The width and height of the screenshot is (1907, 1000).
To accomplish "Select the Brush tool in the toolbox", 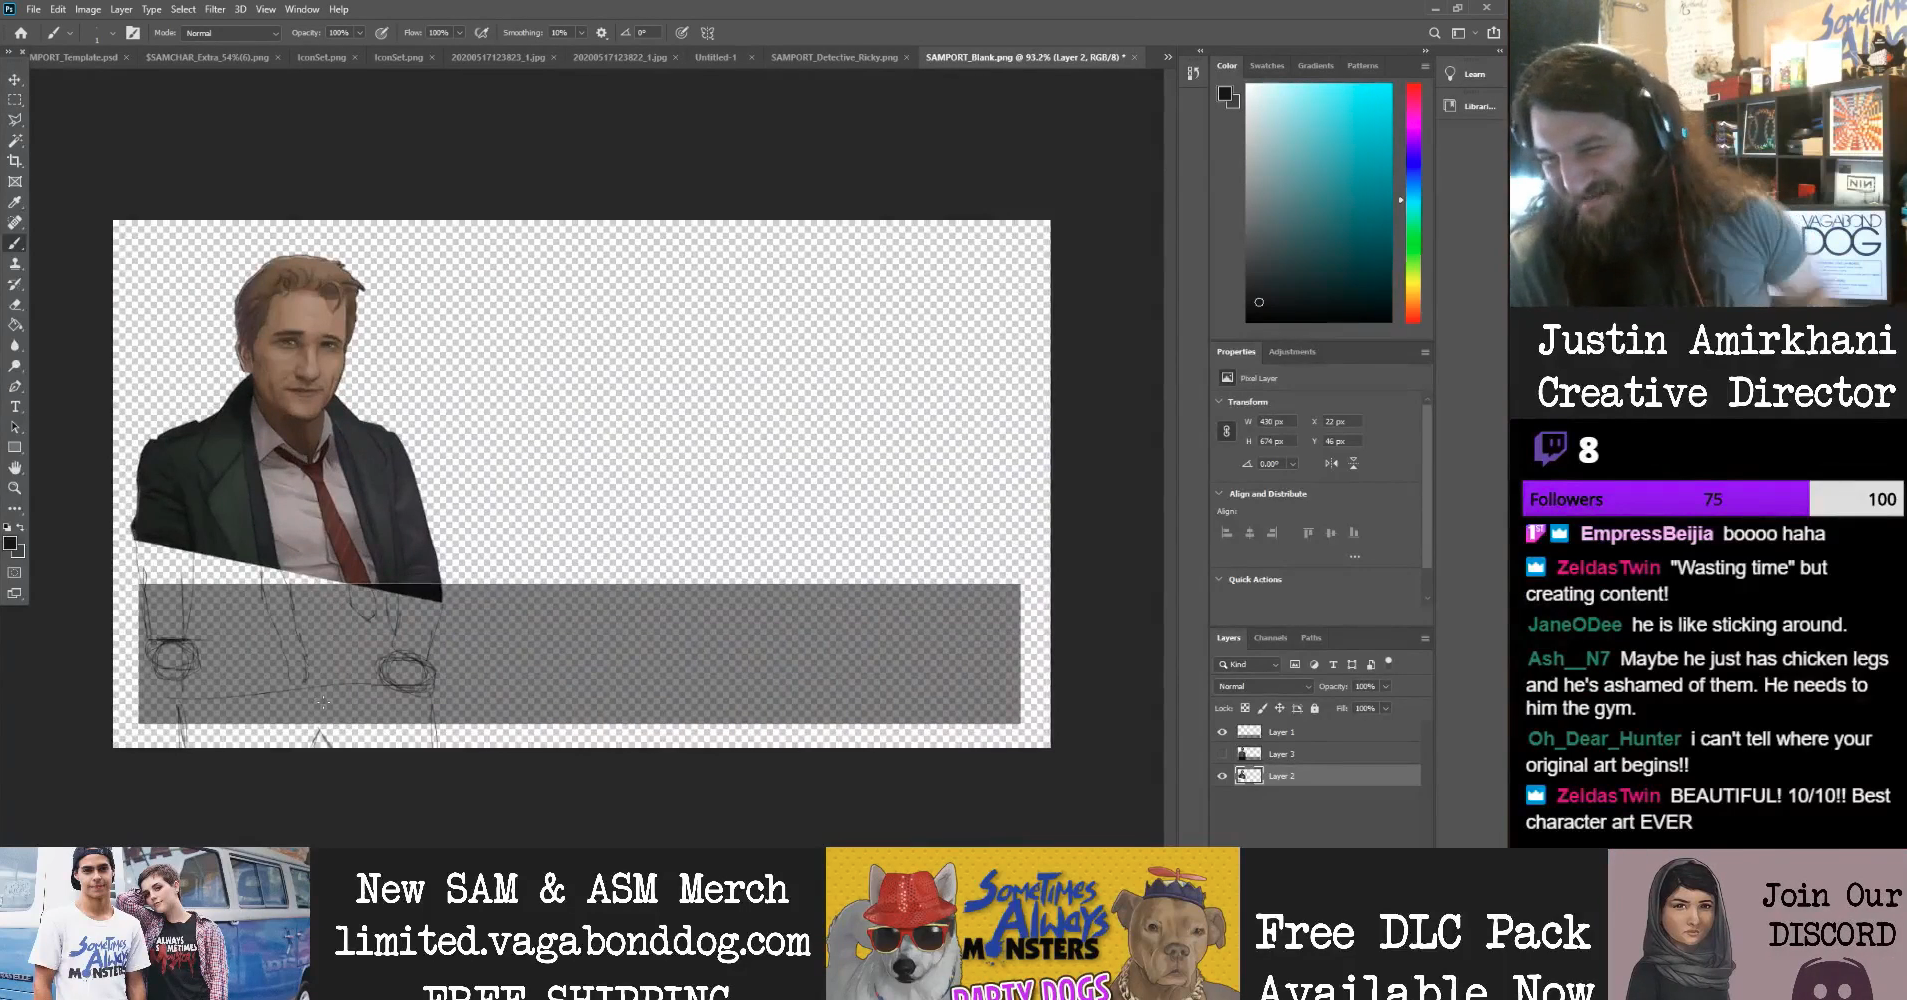I will coord(15,243).
